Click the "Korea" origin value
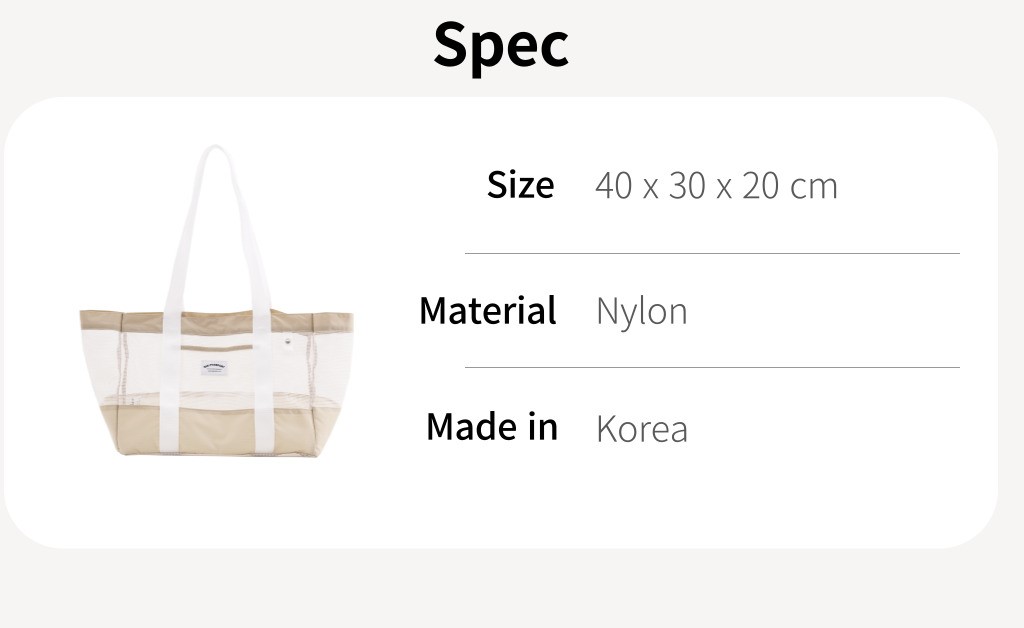Viewport: 1024px width, 628px height. coord(641,429)
